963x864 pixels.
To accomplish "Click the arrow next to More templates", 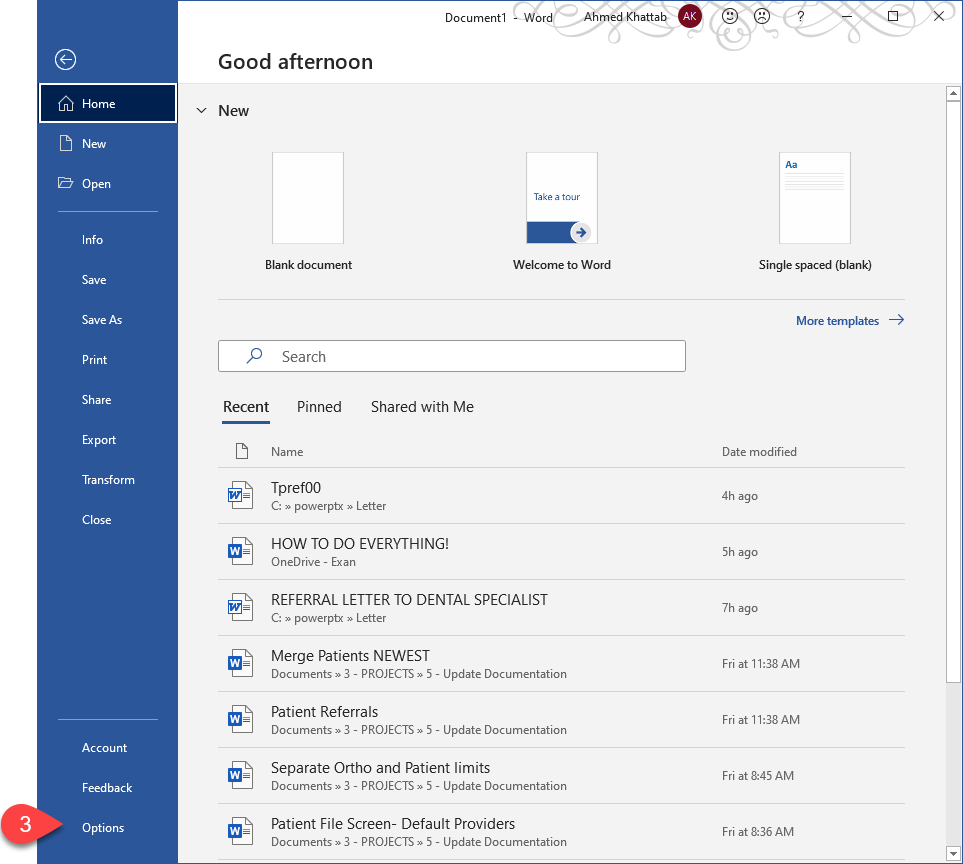I will tap(897, 320).
